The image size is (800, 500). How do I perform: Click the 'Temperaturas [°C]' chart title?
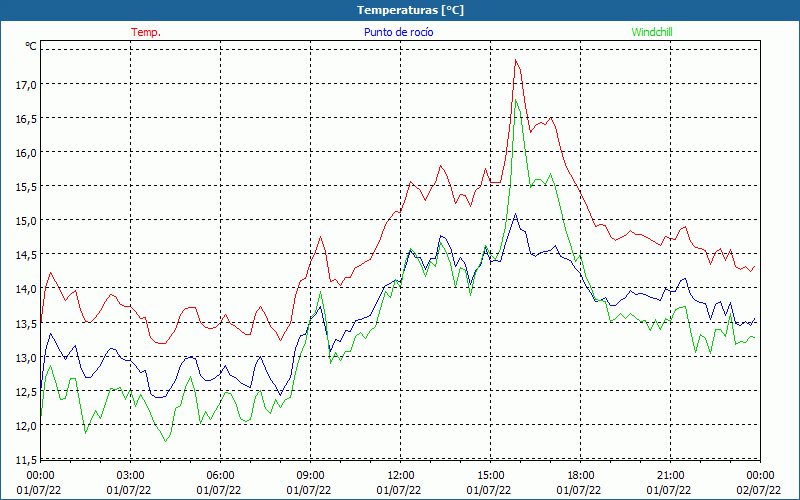[x=410, y=10]
